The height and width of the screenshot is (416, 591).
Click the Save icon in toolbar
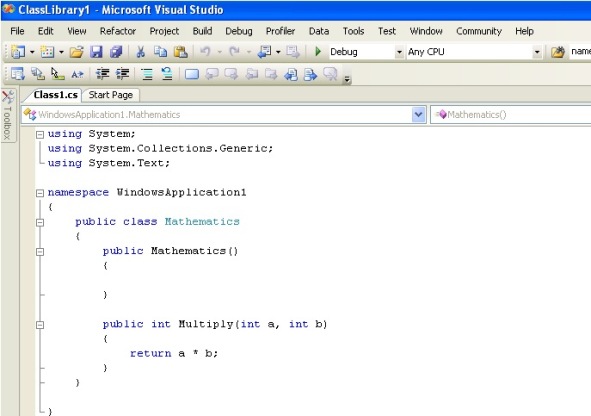click(96, 52)
